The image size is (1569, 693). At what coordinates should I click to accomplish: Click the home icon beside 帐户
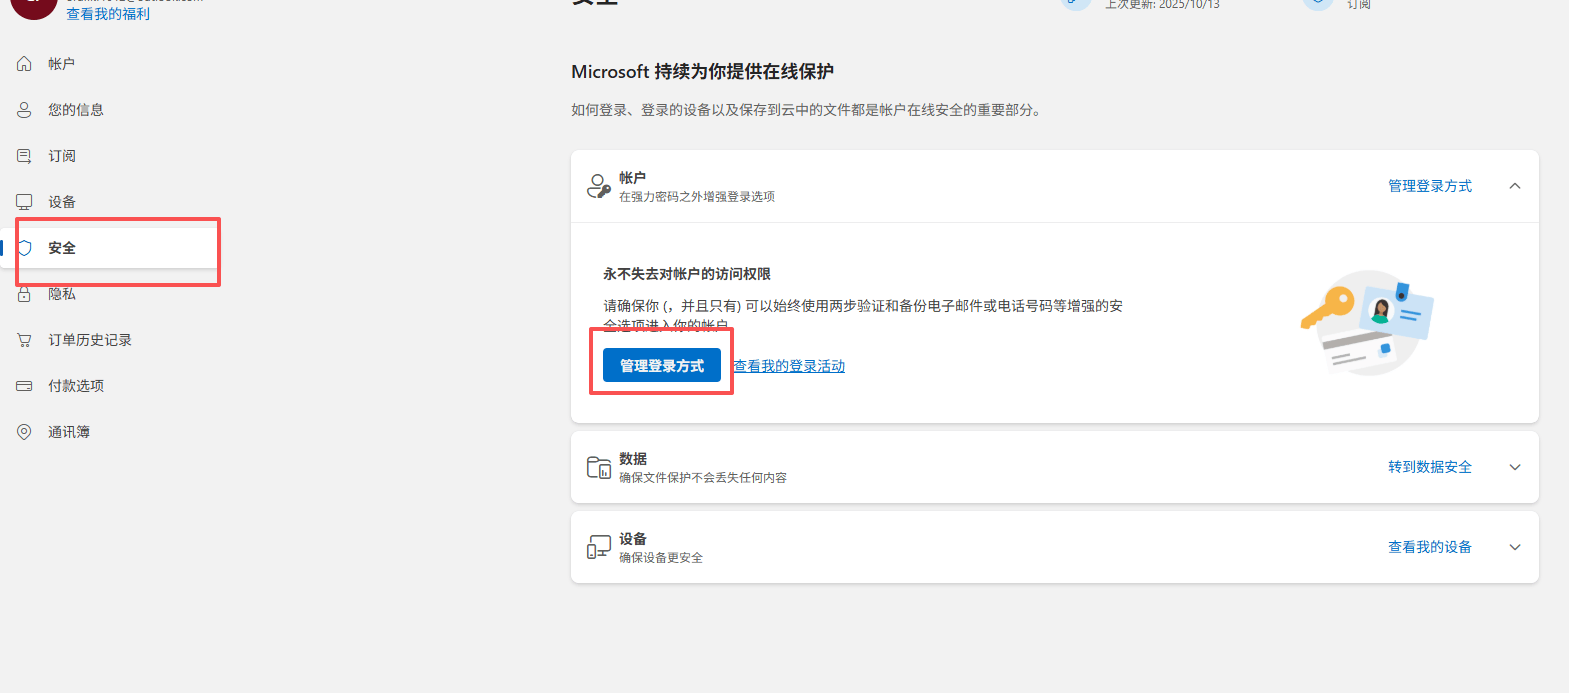24,64
